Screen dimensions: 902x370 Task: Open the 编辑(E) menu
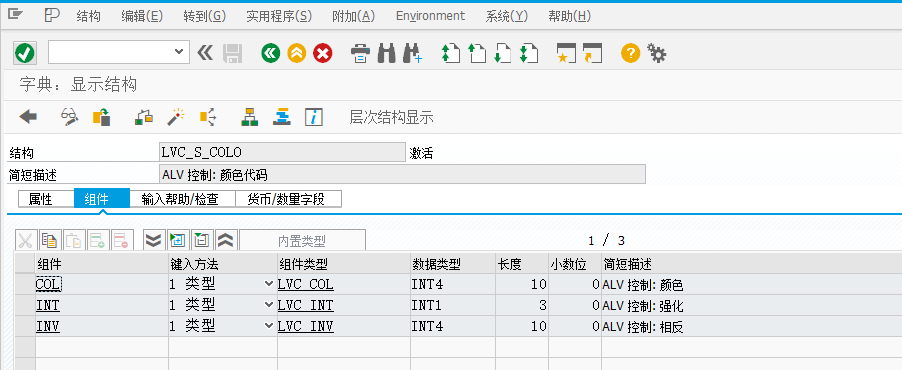pos(142,16)
